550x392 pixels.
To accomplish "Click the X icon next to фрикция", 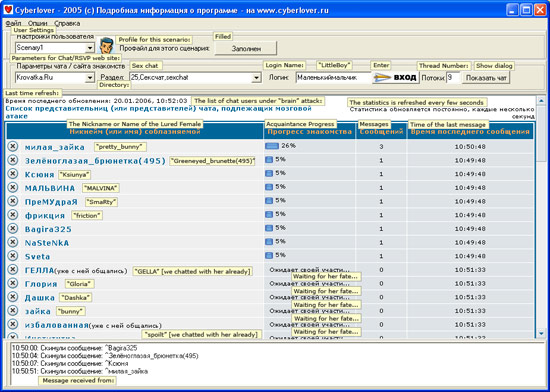I will pos(13,215).
